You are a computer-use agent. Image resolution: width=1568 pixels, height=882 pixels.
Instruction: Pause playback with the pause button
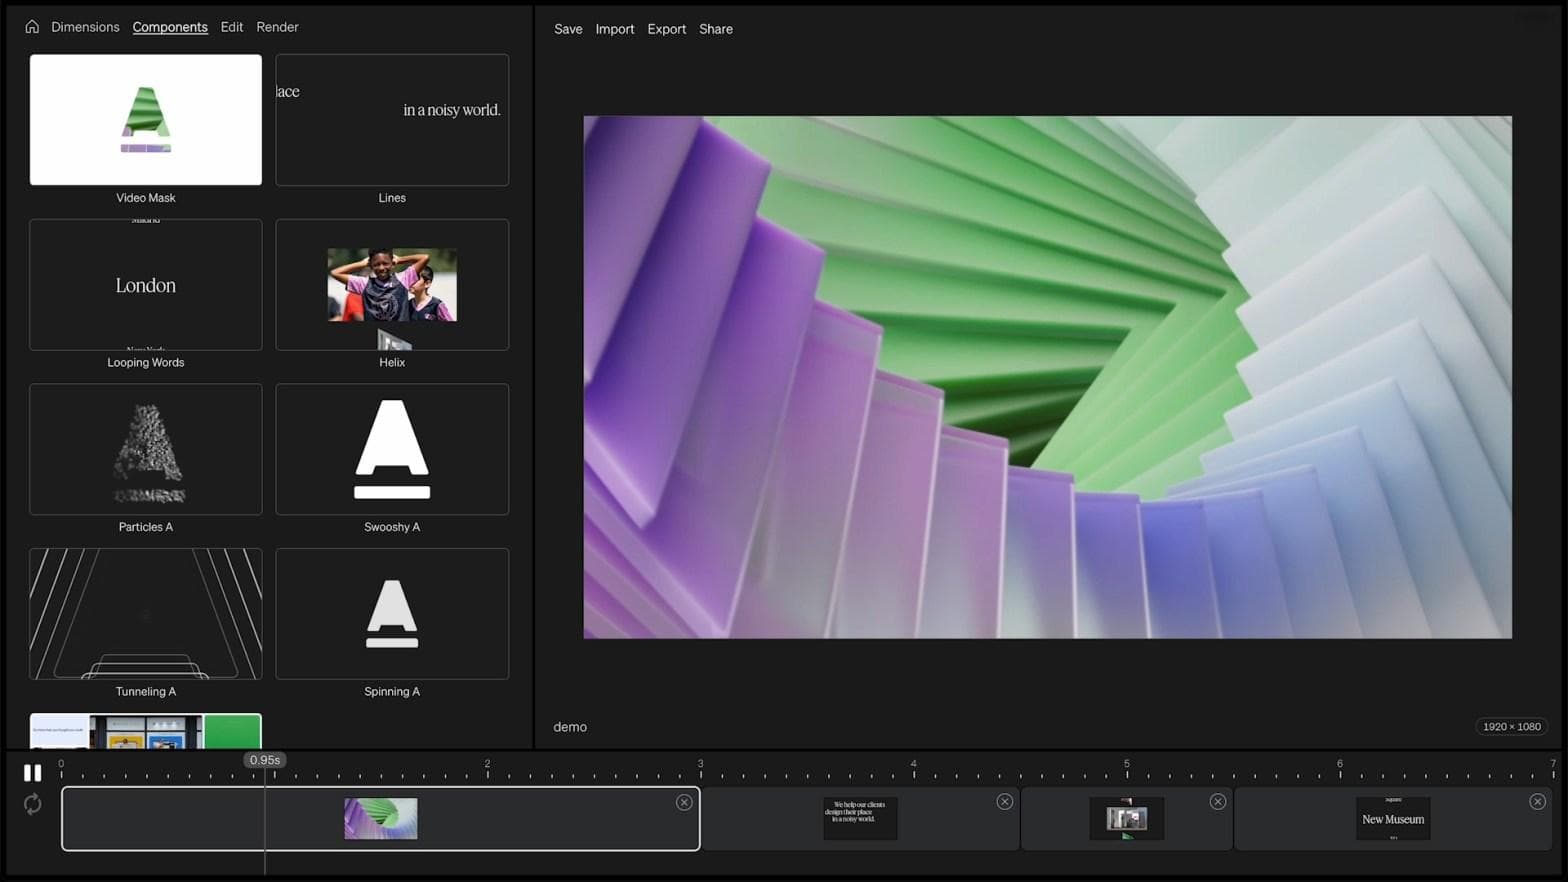[x=32, y=773]
